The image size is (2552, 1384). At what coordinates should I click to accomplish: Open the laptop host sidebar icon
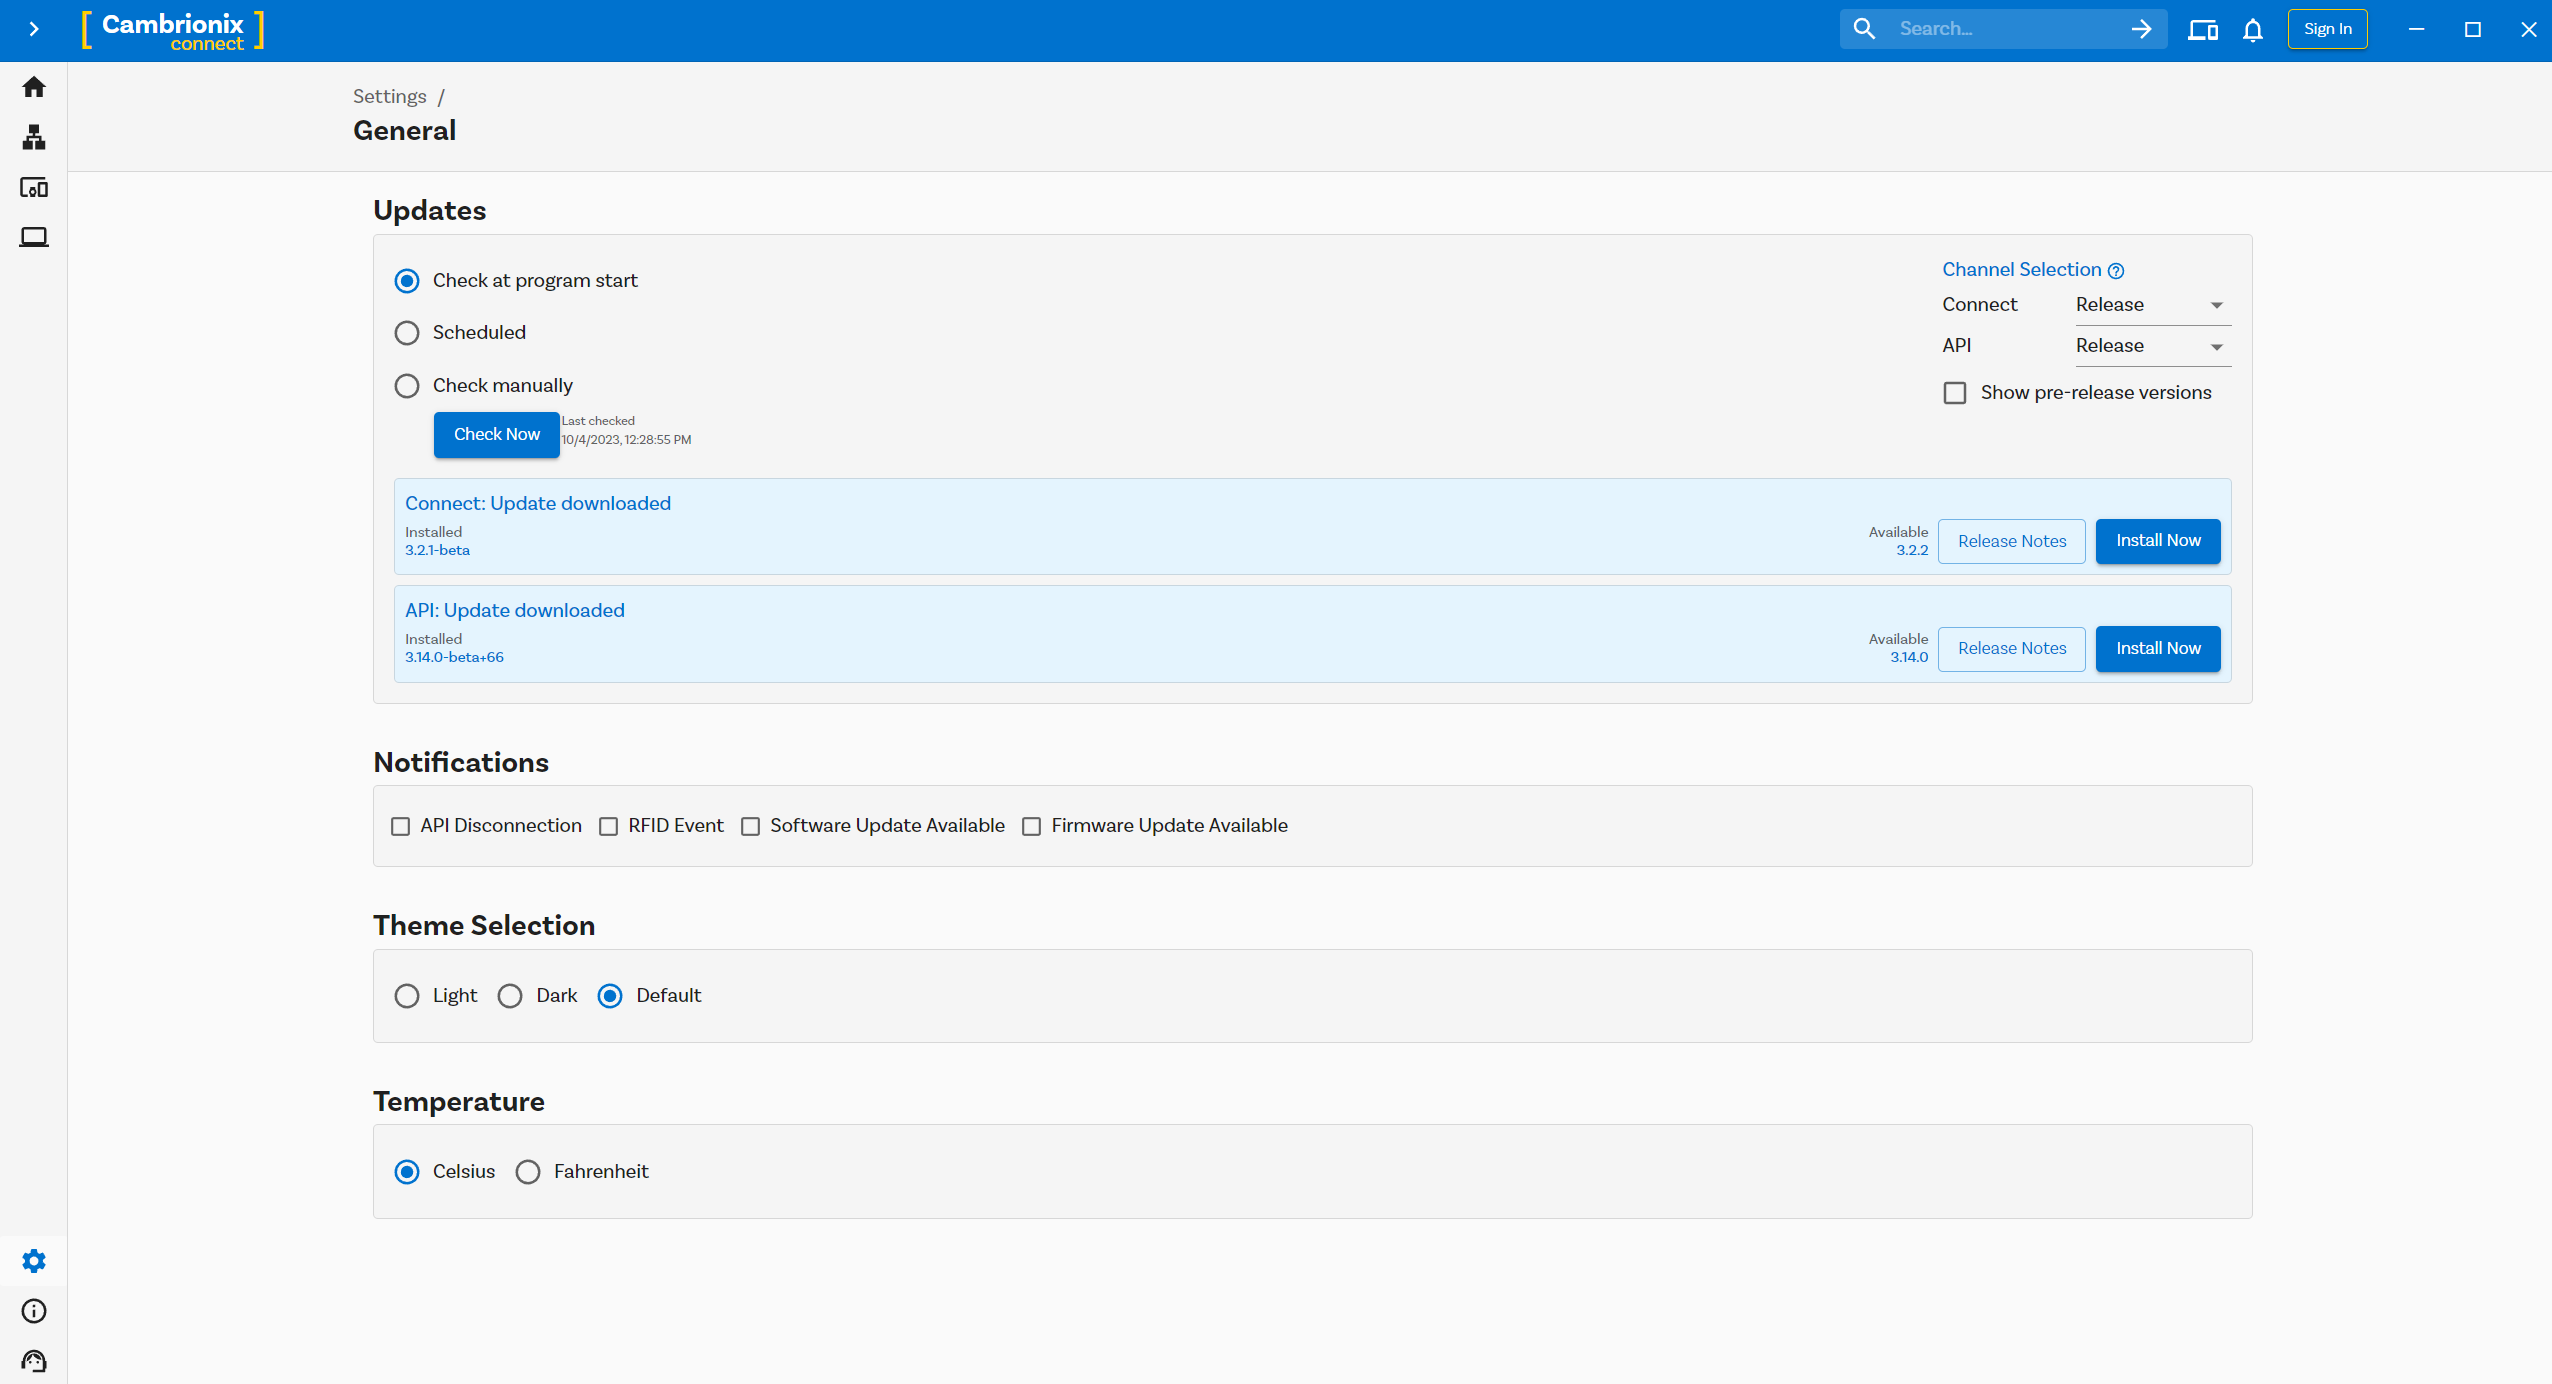click(34, 237)
